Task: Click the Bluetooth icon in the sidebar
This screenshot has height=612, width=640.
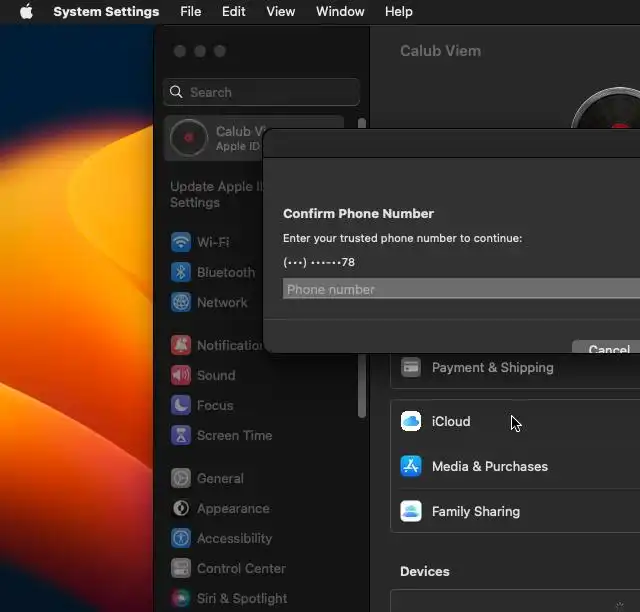Action: pyautogui.click(x=181, y=272)
